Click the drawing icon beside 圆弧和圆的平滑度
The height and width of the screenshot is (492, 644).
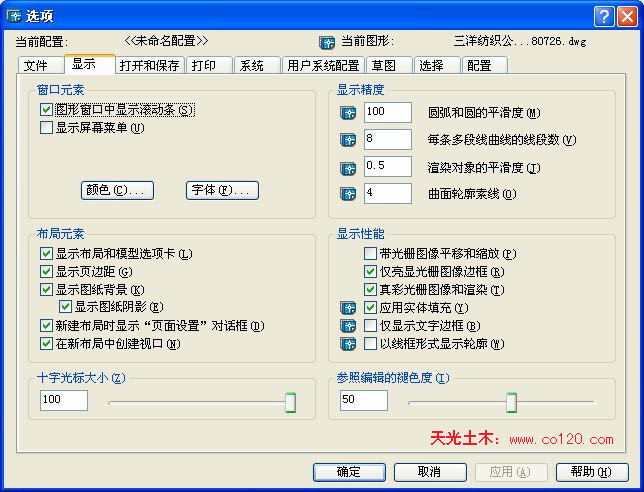point(348,113)
